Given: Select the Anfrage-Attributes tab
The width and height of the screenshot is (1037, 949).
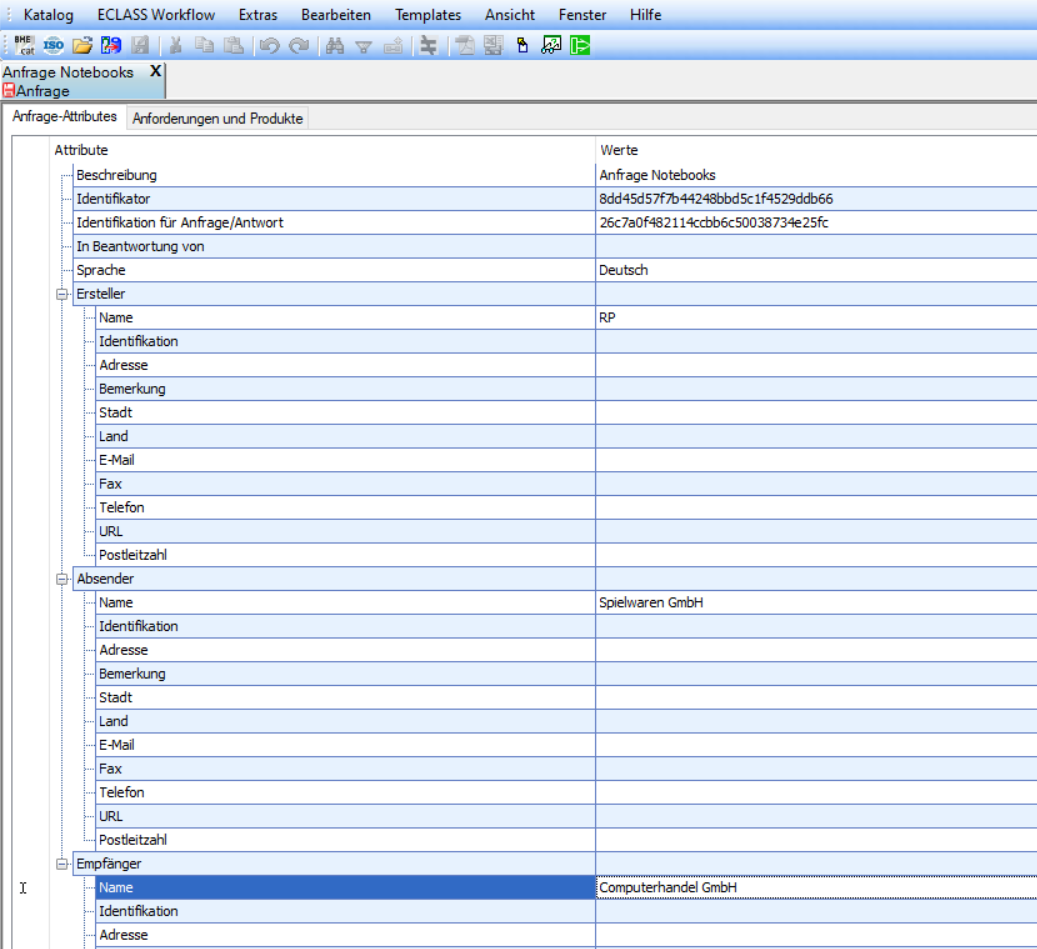Looking at the screenshot, I should pyautogui.click(x=65, y=117).
